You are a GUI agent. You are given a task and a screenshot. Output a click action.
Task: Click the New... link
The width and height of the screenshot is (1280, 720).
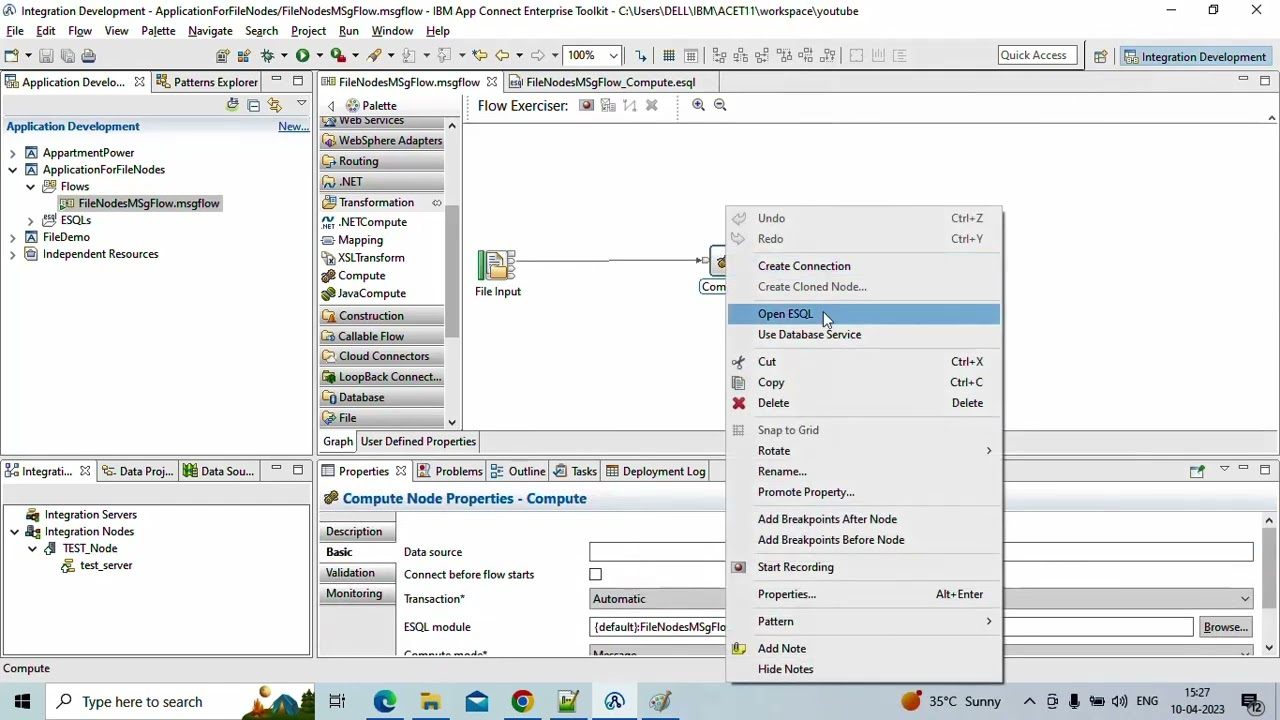(x=293, y=126)
